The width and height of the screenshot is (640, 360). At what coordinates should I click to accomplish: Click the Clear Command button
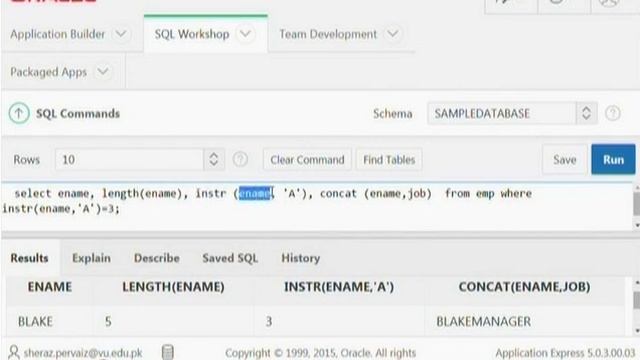point(307,160)
